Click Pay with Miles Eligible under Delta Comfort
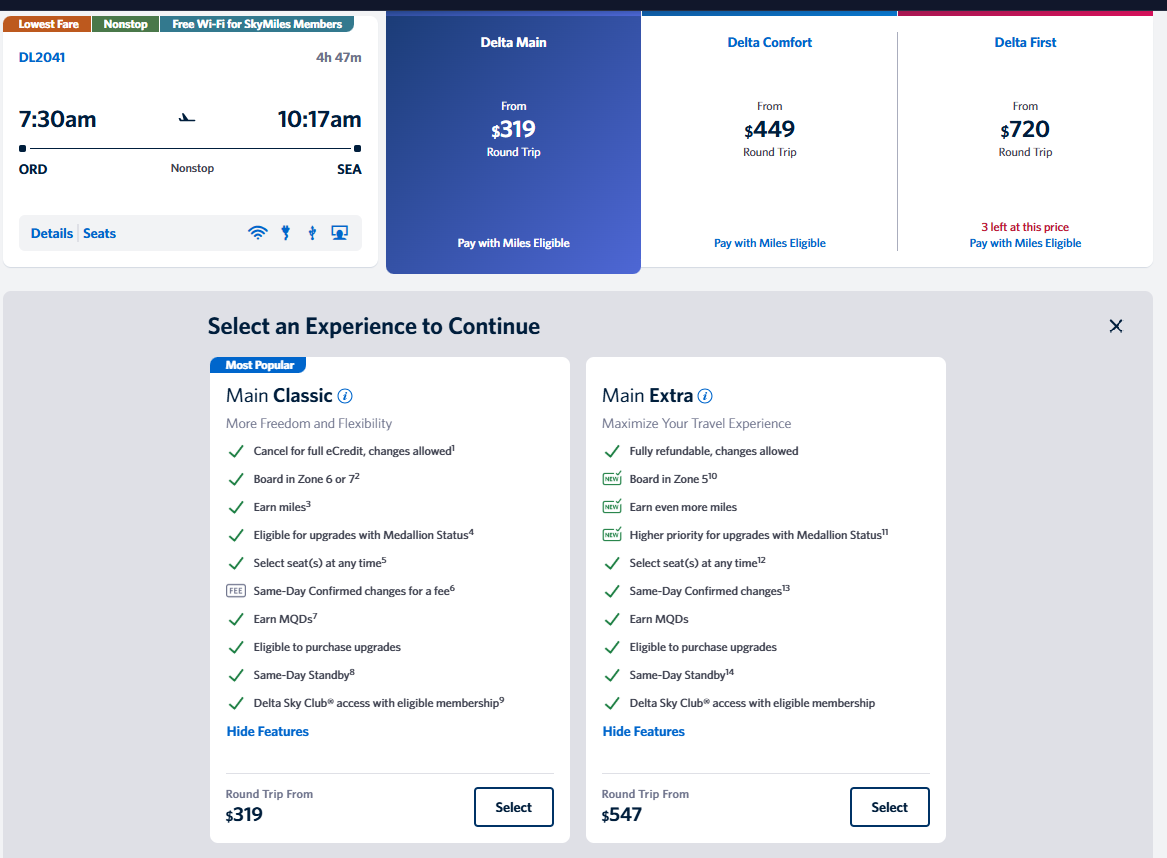1167x858 pixels. [769, 243]
